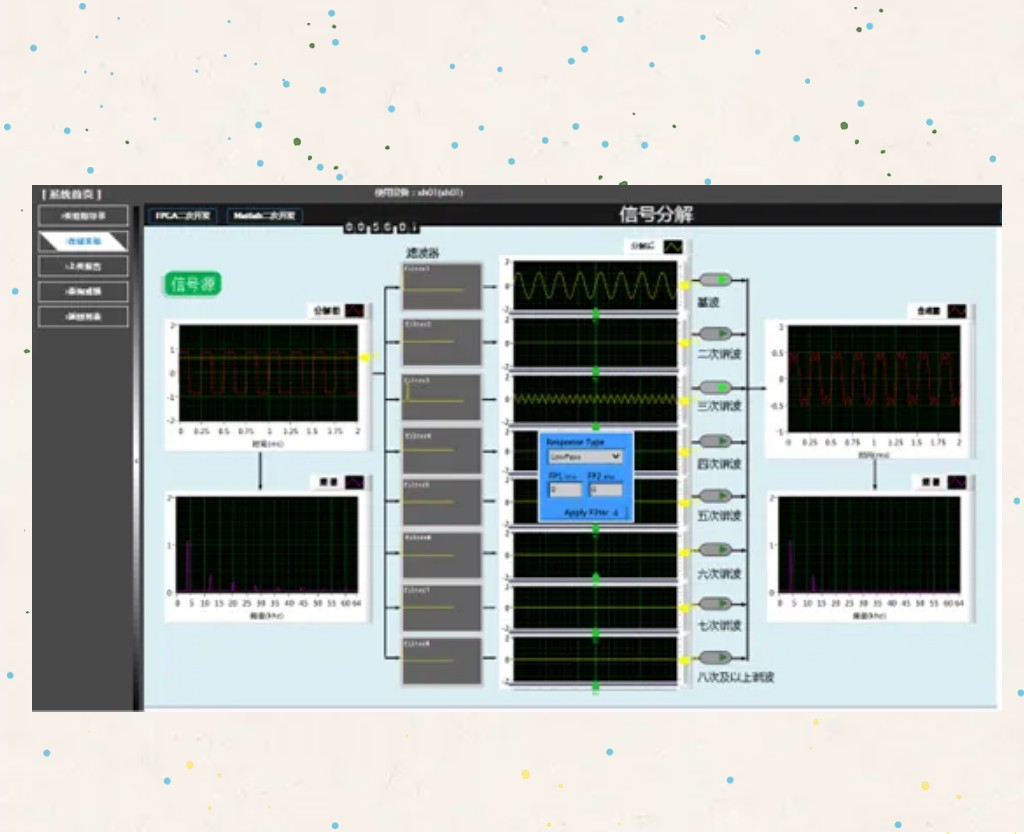Image resolution: width=1024 pixels, height=834 pixels.
Task: Enable the 五次谐波 harmonic switch
Action: [x=715, y=496]
